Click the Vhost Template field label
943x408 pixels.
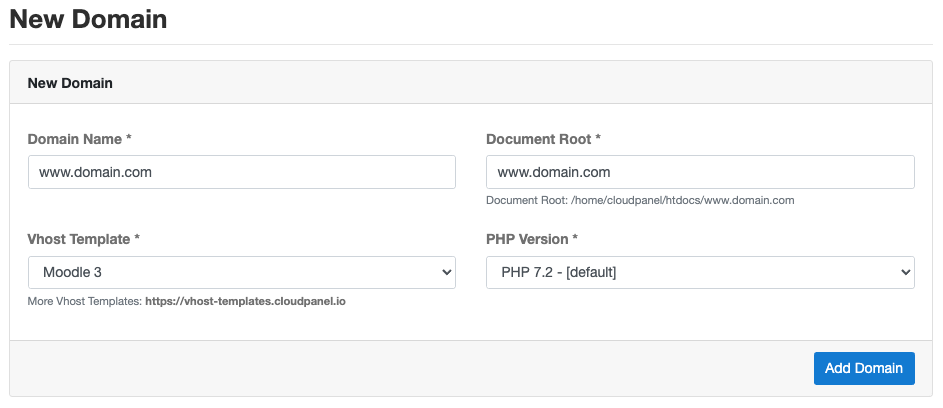pyautogui.click(x=84, y=240)
